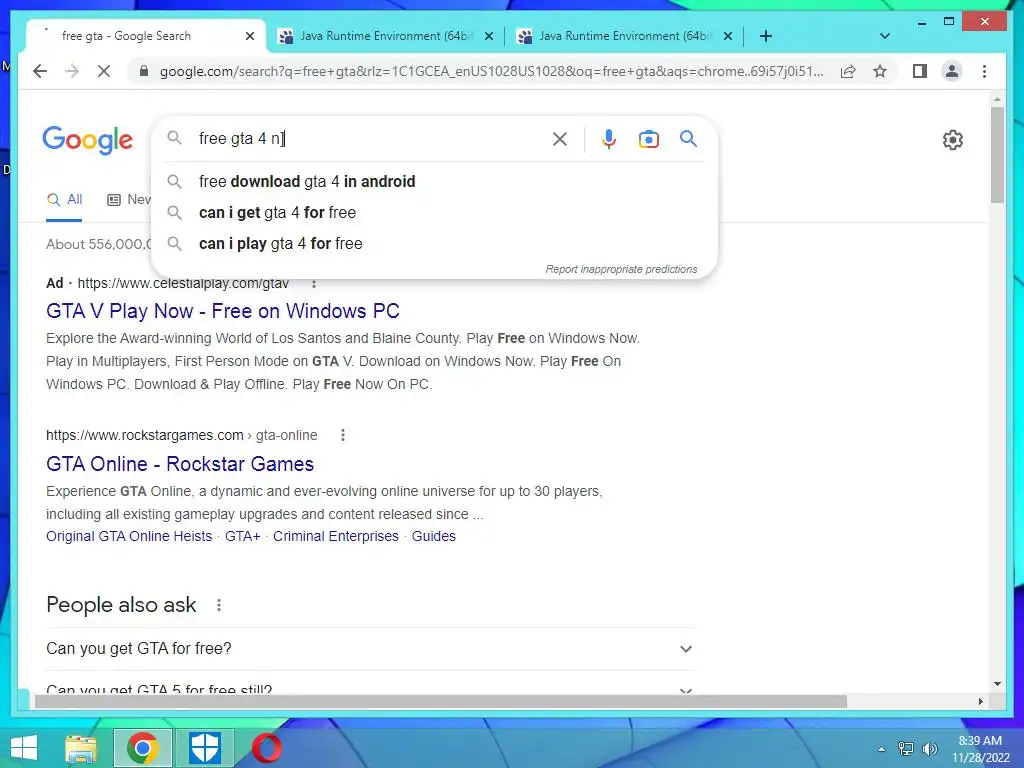
Task: Open 'Criminal Enterprises' sitelink
Action: coord(336,536)
